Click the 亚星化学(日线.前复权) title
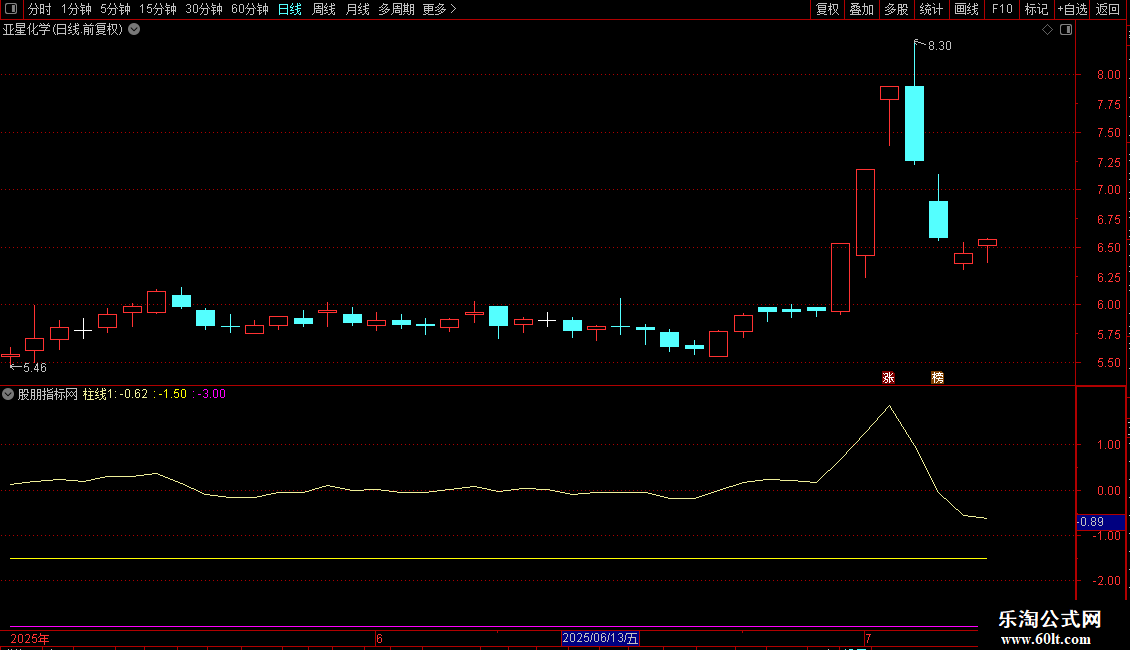Screen dimensions: 1130x650 click(63, 30)
